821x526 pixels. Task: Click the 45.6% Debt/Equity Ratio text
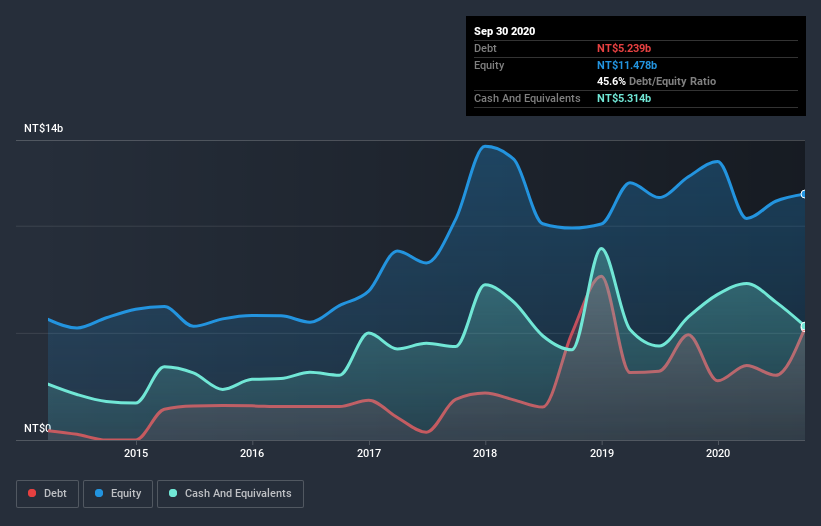click(657, 81)
